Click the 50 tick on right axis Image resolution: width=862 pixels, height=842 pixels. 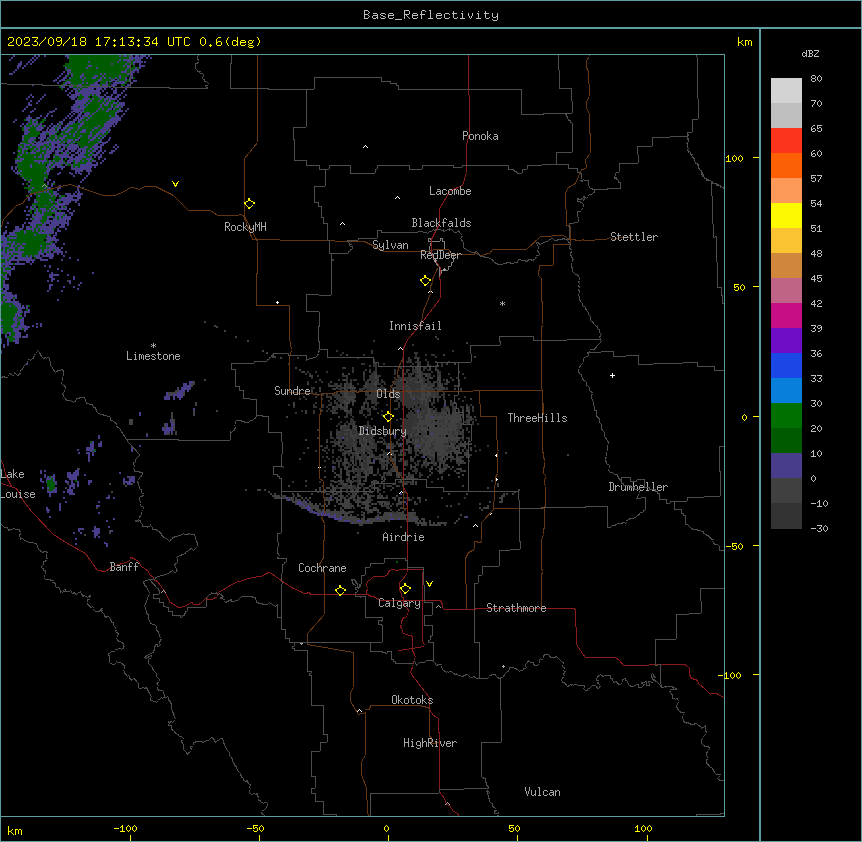click(739, 287)
